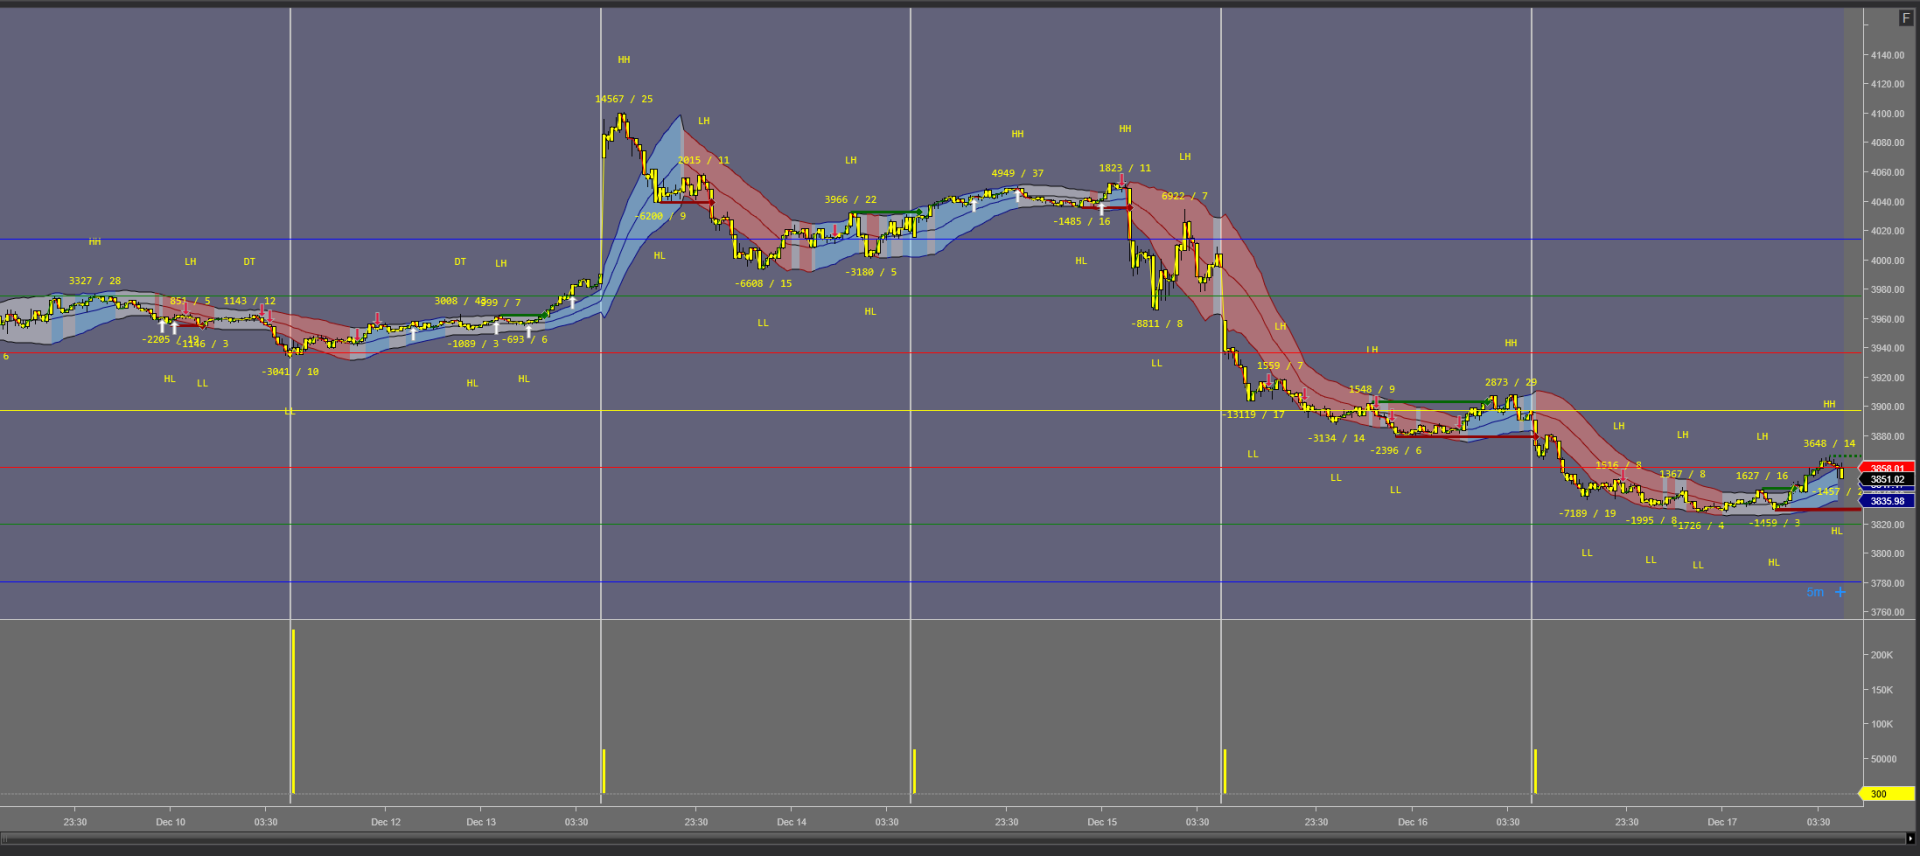Click the swing label 2873 / 29
Image resolution: width=1920 pixels, height=856 pixels.
(x=1511, y=382)
